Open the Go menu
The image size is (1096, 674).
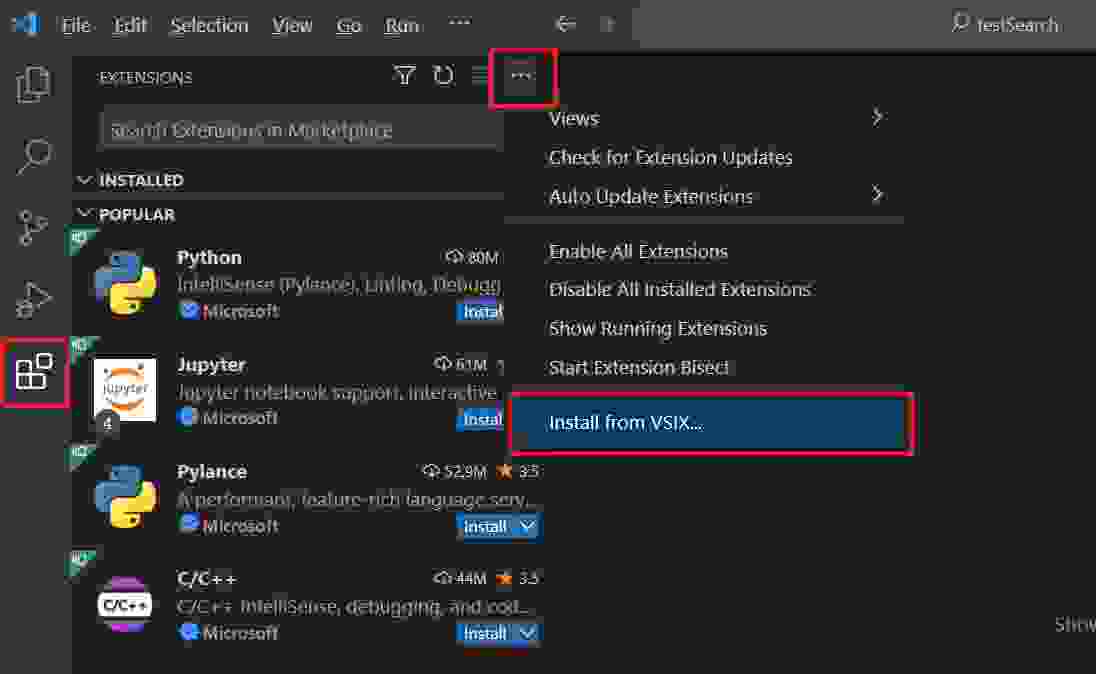[349, 25]
